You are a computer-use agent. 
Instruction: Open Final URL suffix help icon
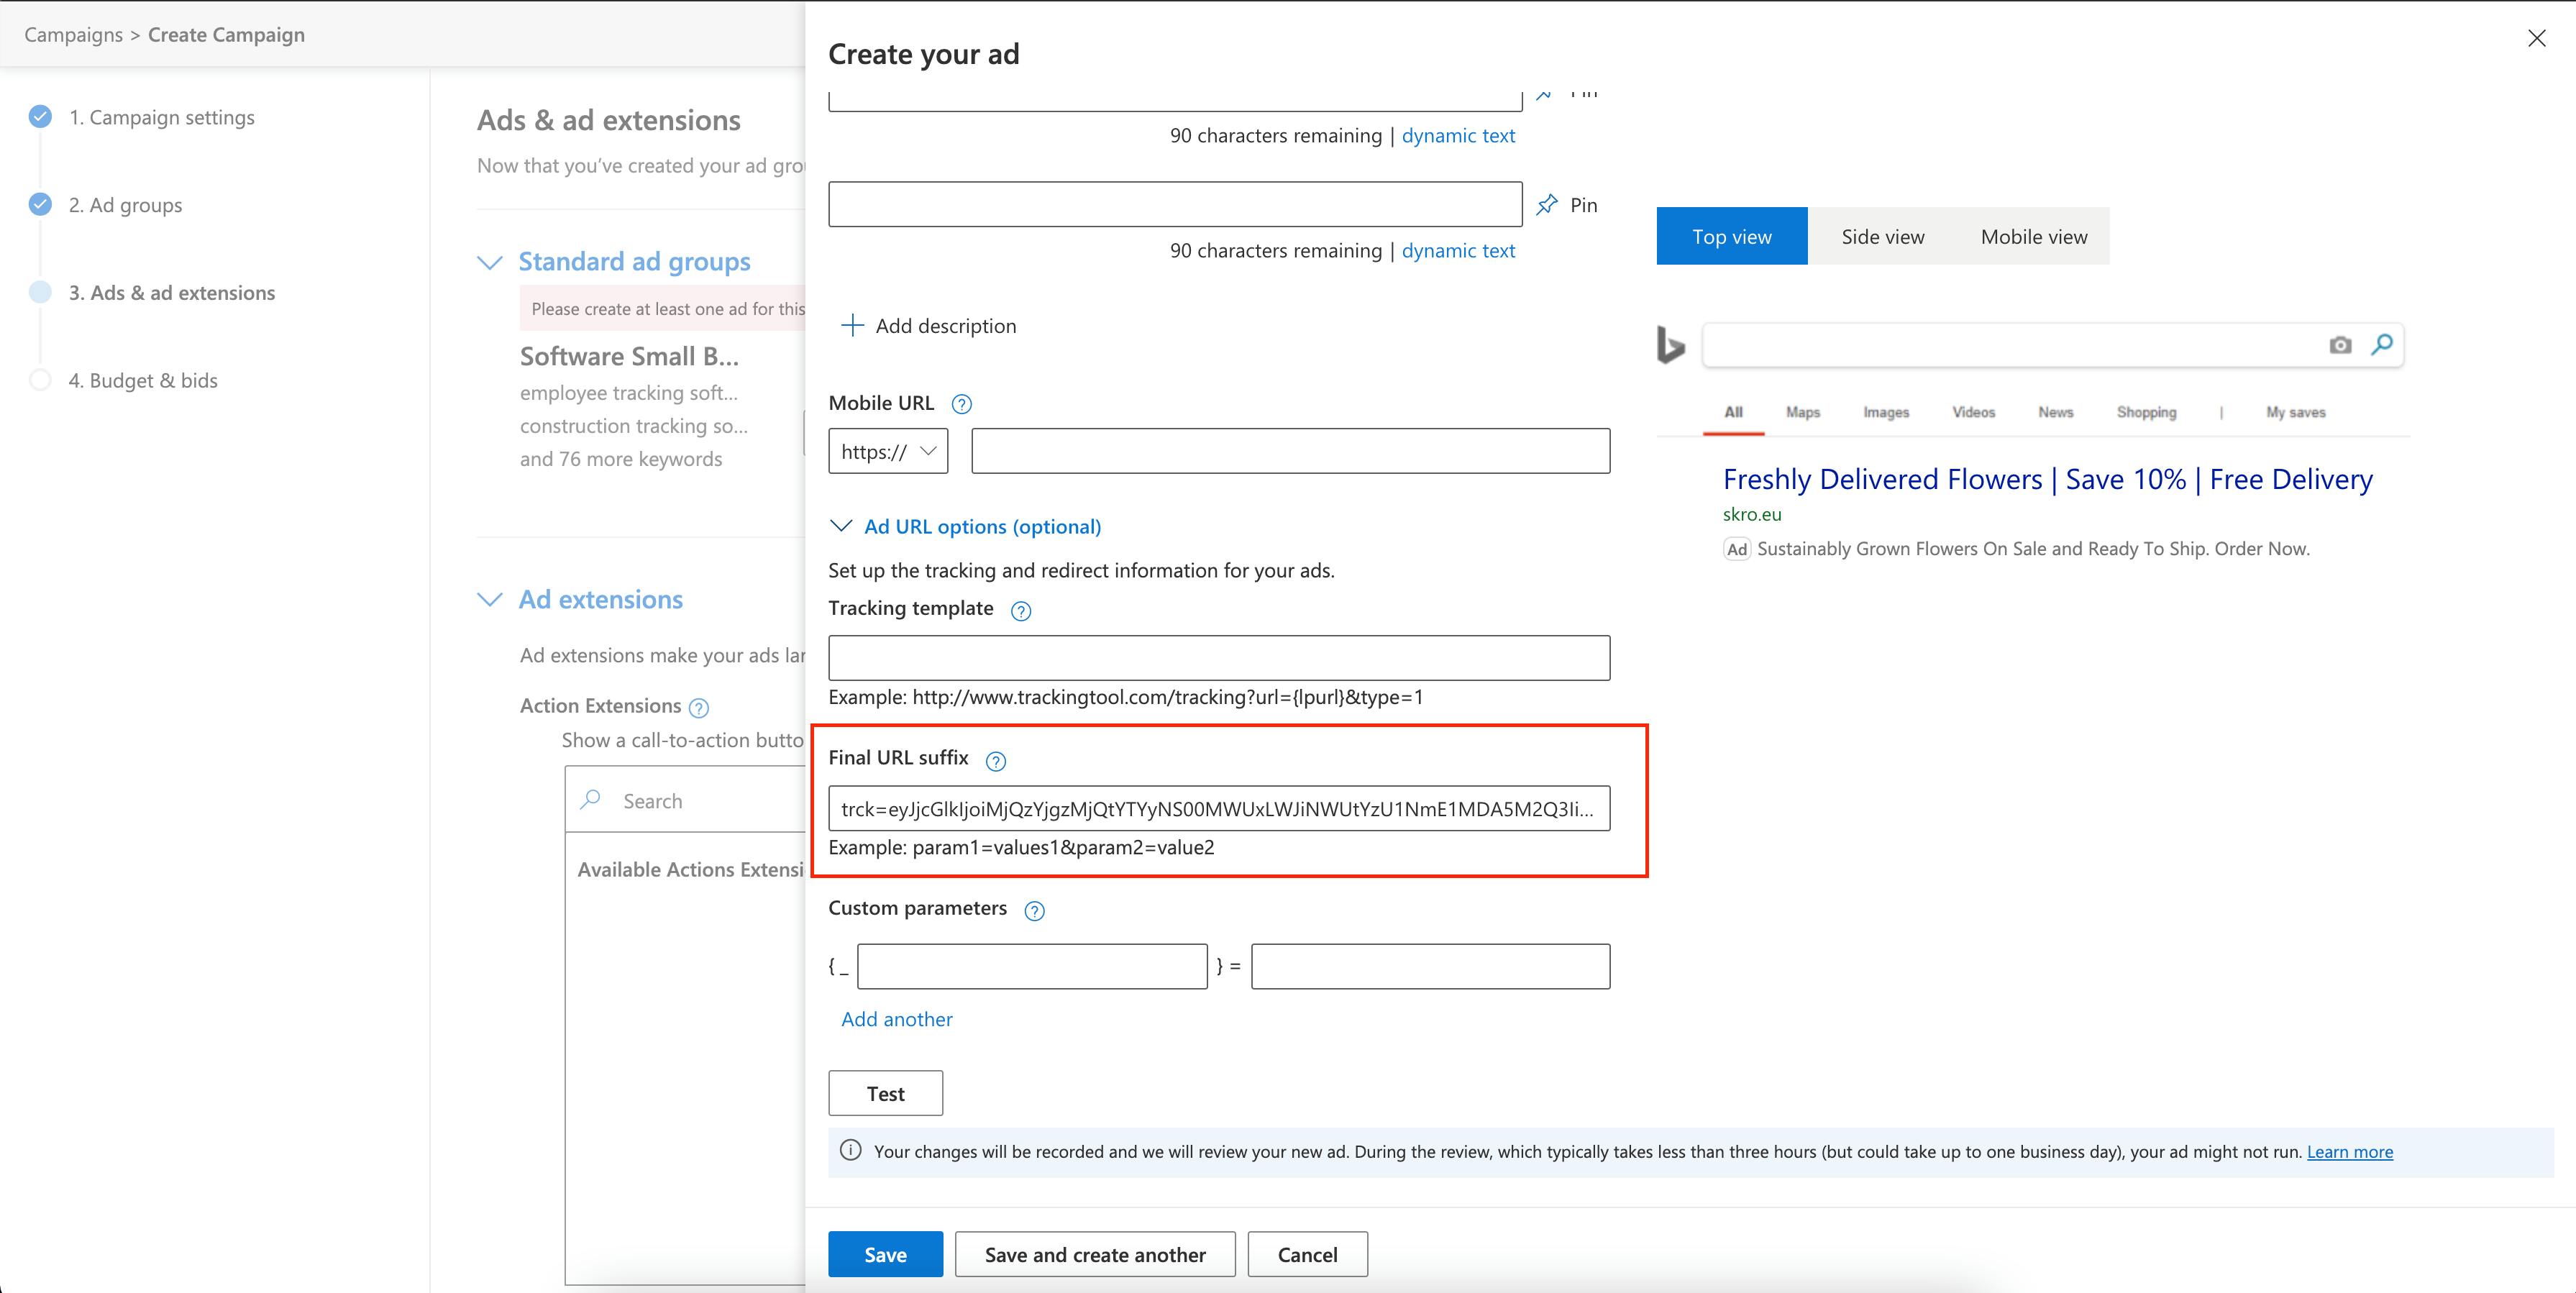[995, 761]
